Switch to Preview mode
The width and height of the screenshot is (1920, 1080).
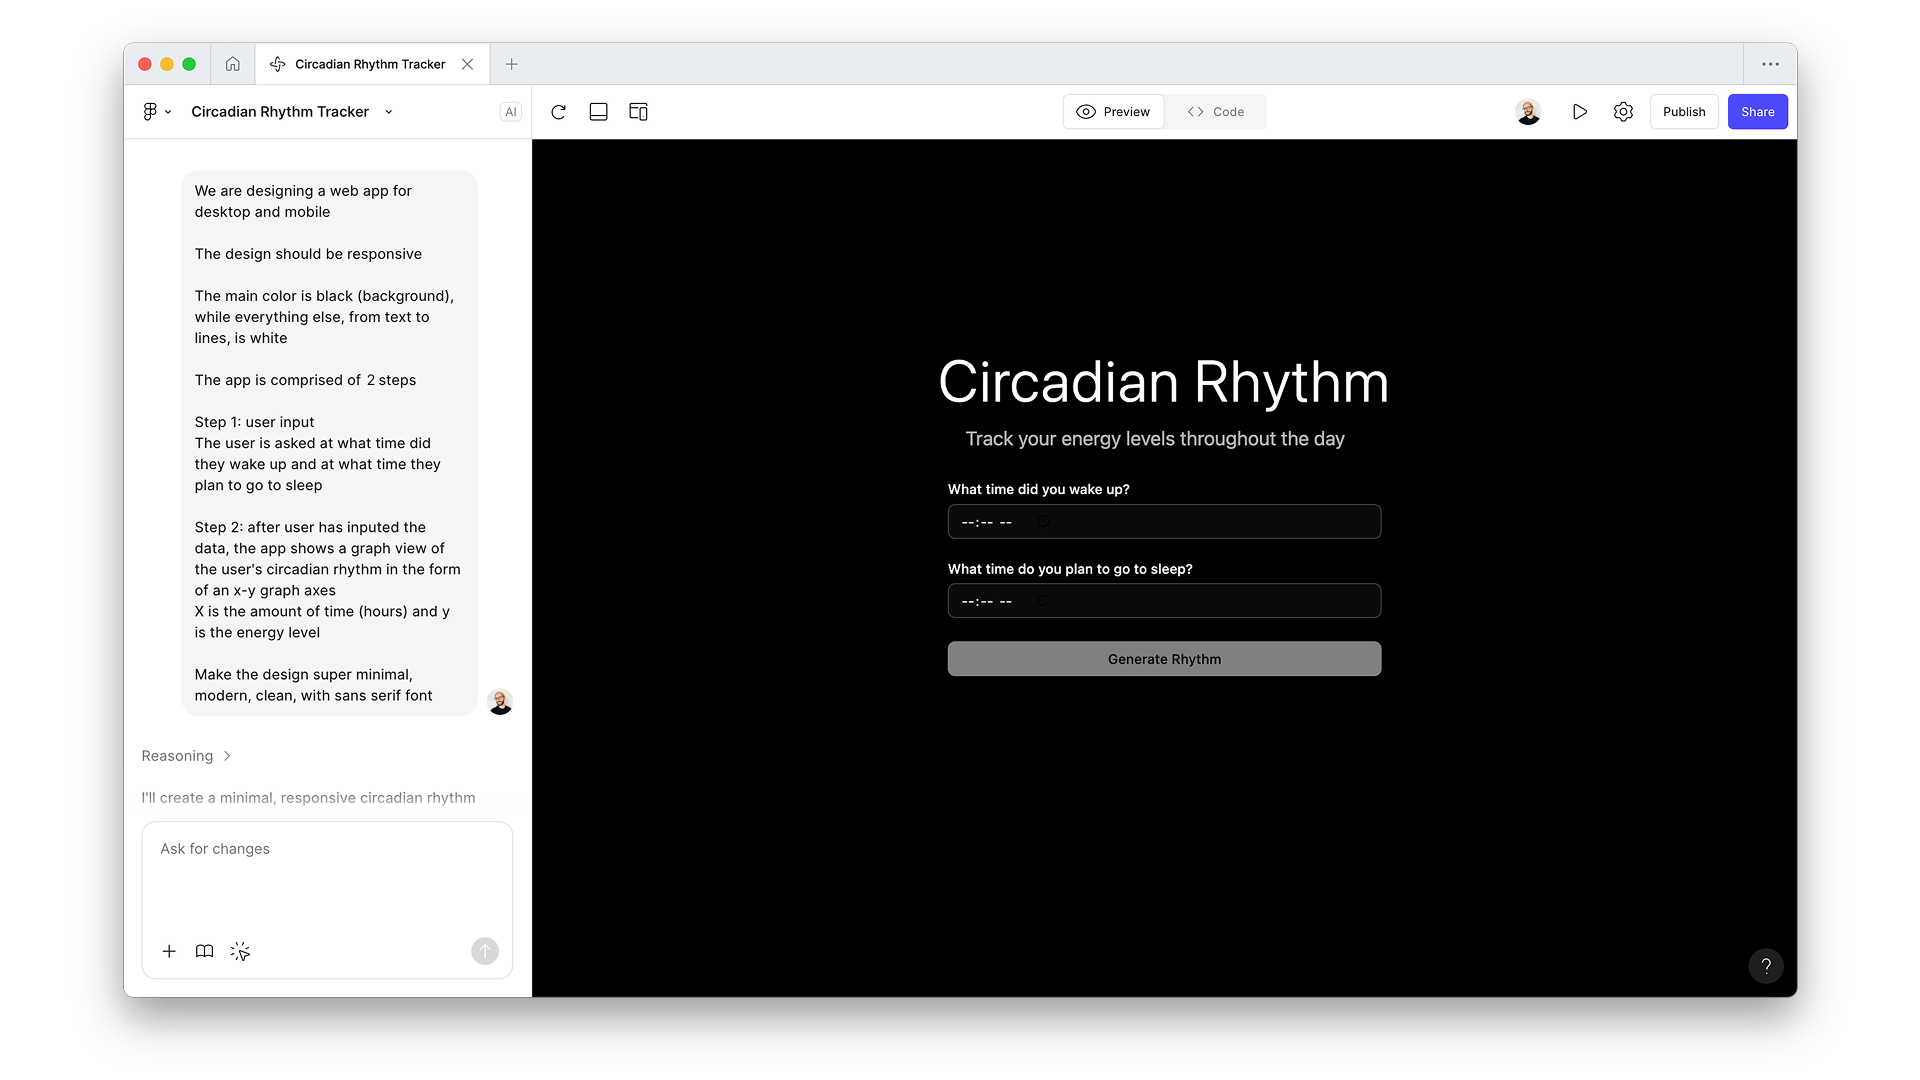(x=1113, y=112)
